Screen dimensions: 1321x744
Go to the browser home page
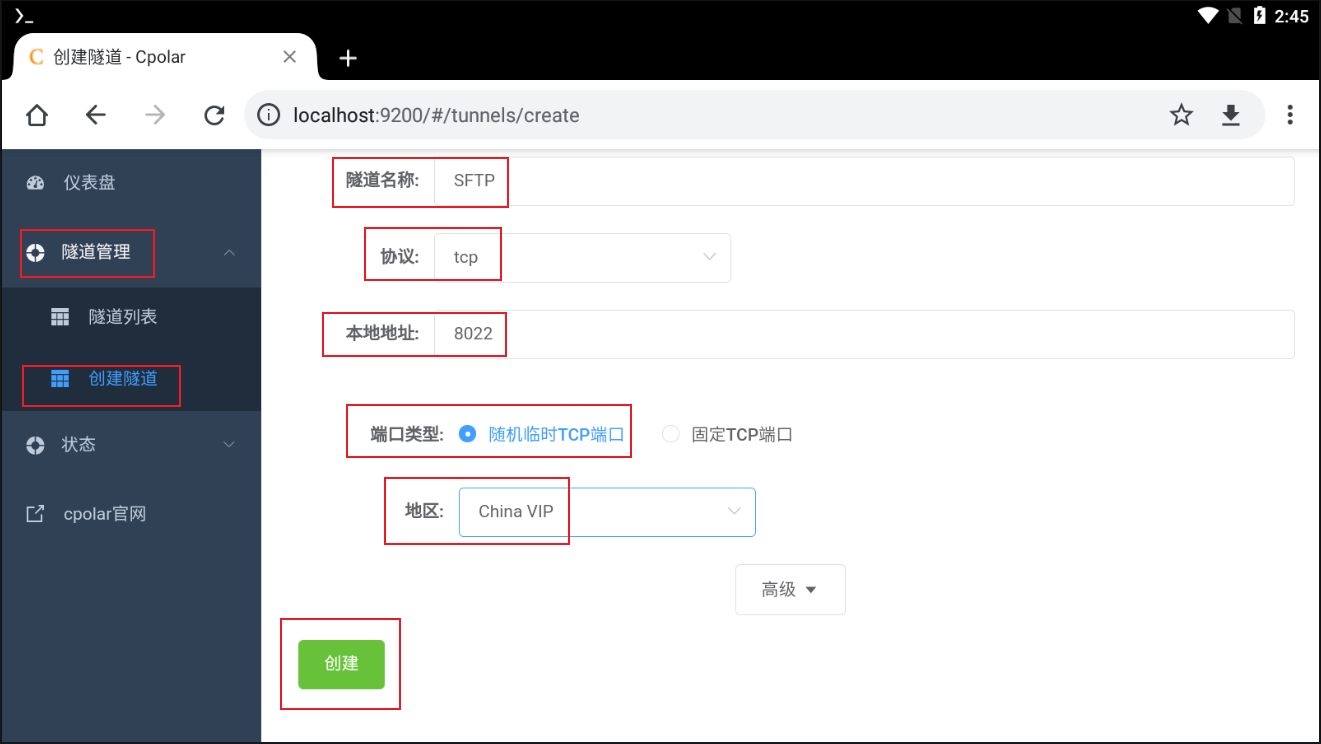(37, 115)
